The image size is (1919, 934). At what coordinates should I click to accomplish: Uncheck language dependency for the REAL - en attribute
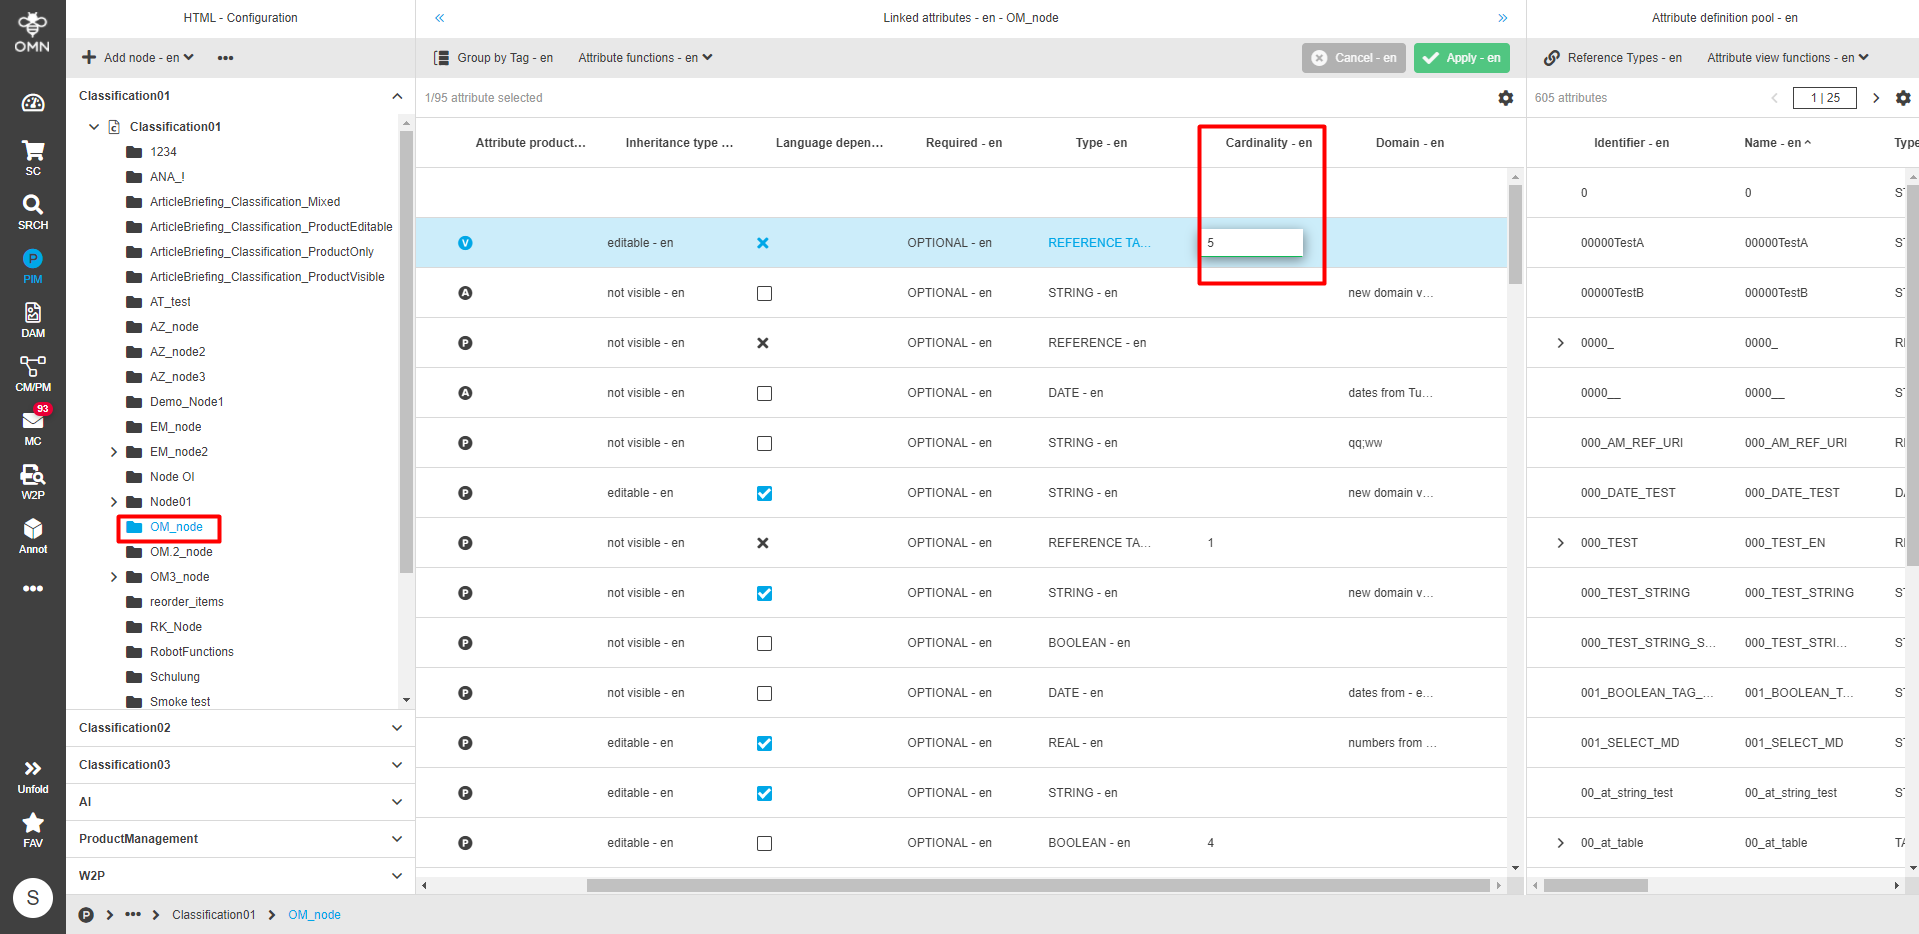tap(765, 743)
